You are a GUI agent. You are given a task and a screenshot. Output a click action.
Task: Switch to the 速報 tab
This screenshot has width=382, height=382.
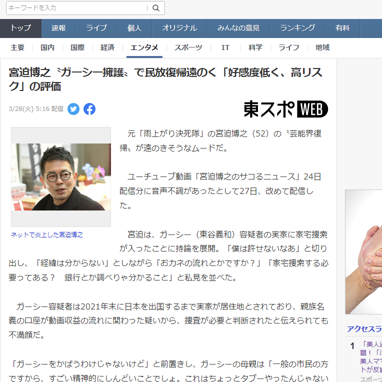[x=59, y=28]
